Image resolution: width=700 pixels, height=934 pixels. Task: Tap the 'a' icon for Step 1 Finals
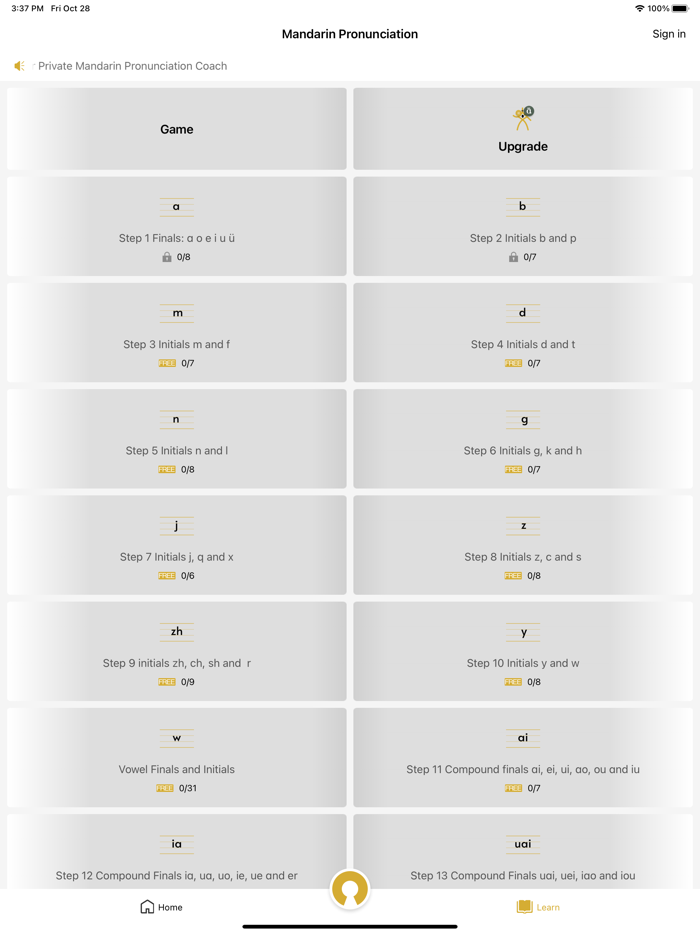coord(177,206)
